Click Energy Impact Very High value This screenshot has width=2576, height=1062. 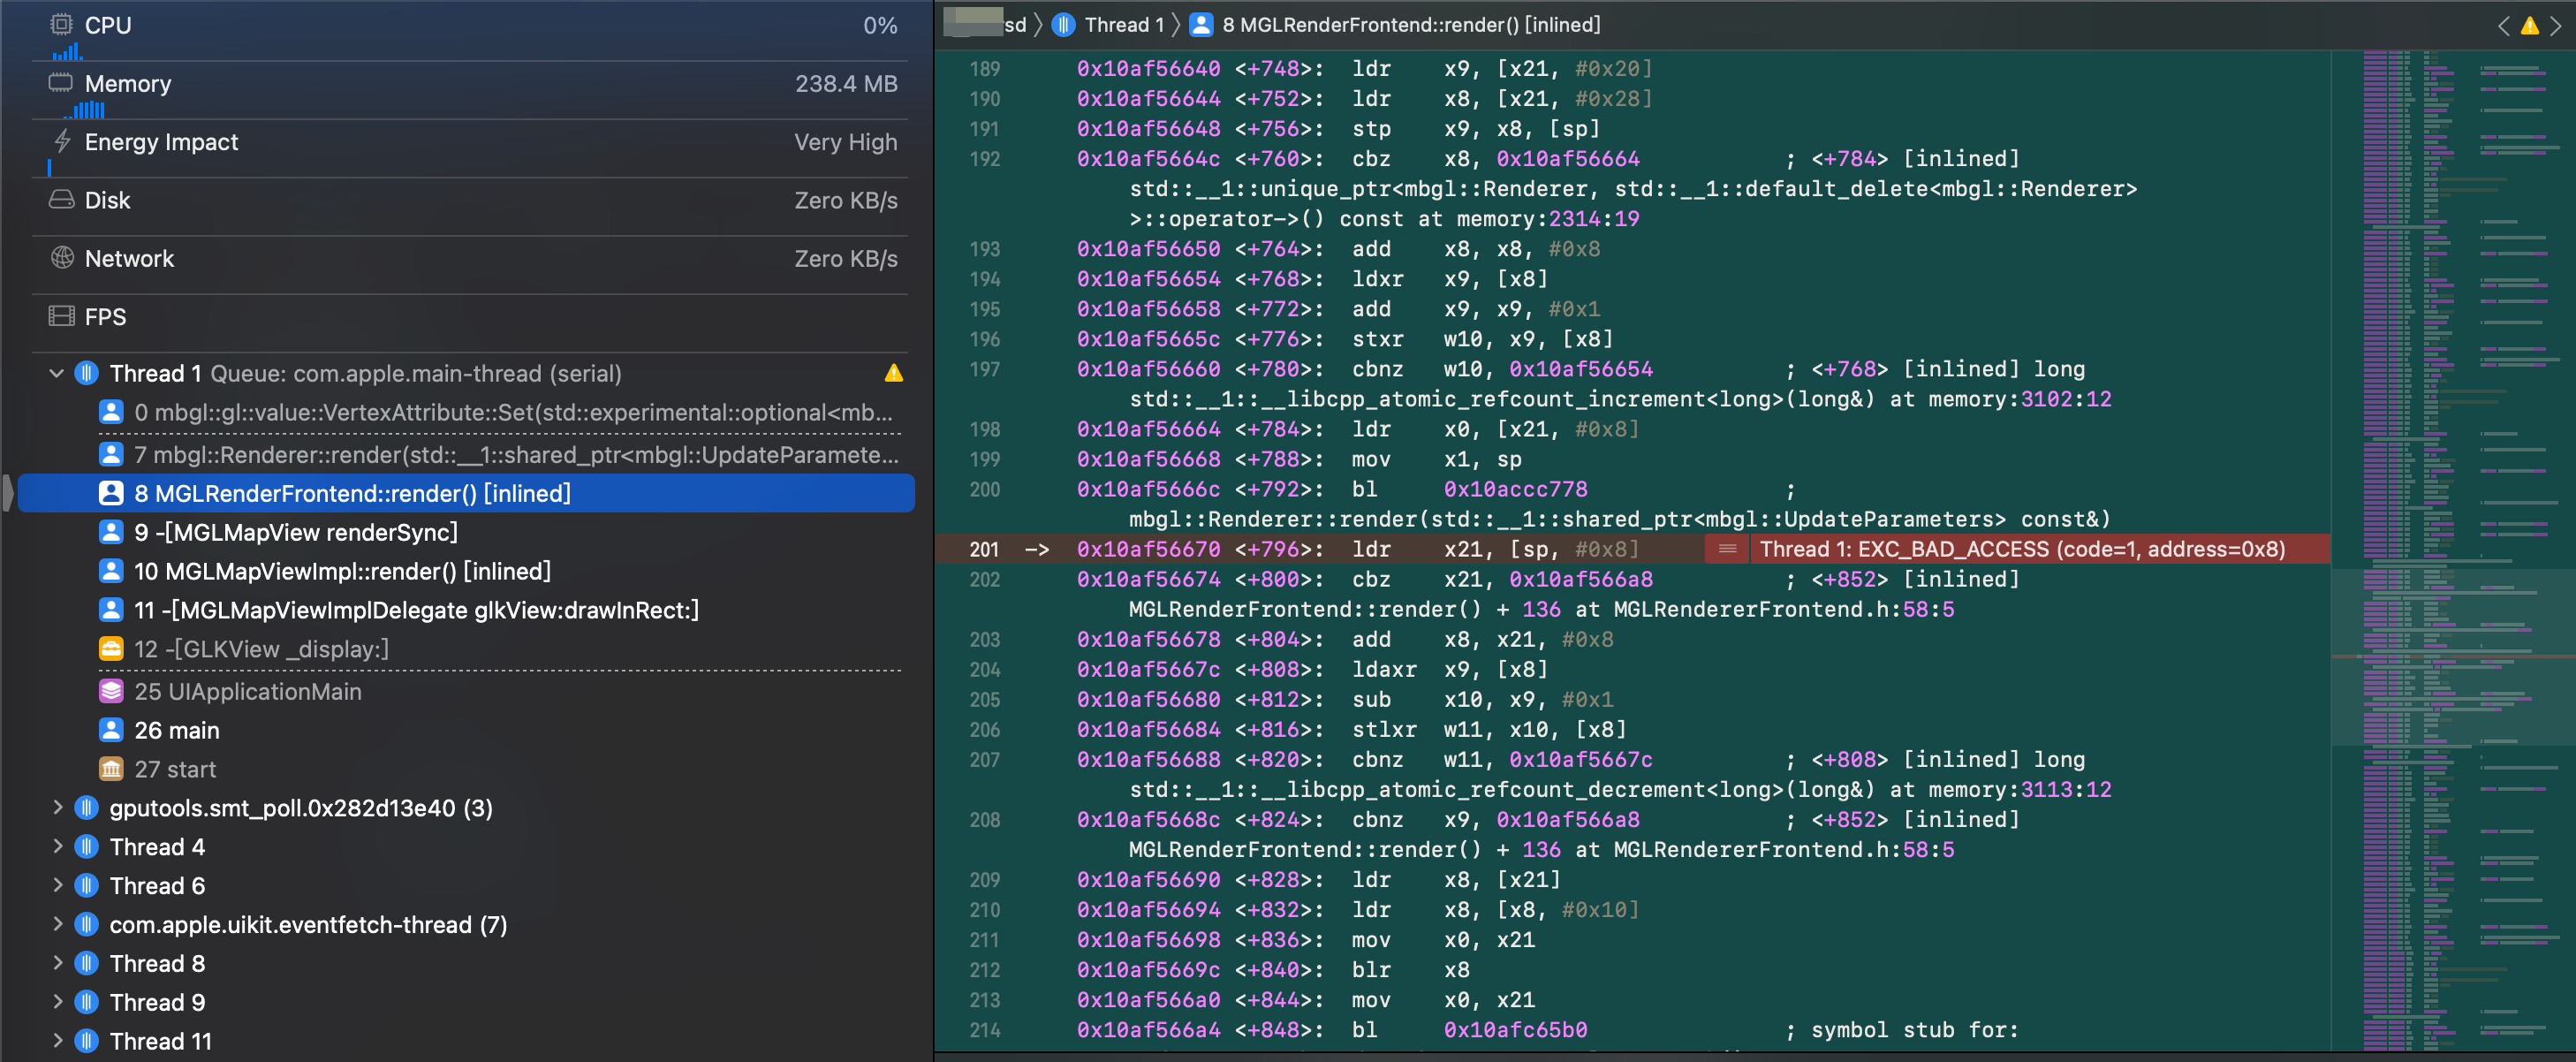[845, 142]
